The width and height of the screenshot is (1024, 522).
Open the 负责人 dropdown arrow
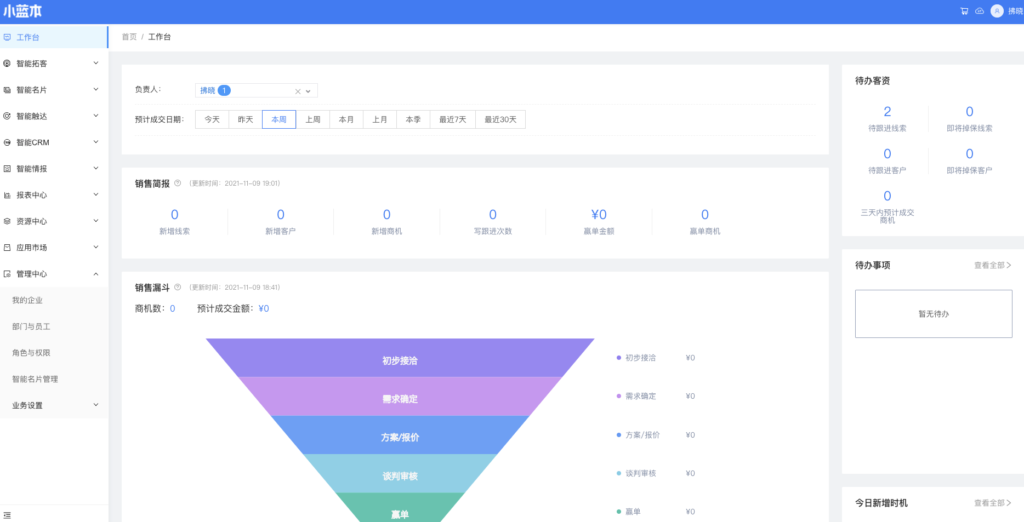coord(308,91)
